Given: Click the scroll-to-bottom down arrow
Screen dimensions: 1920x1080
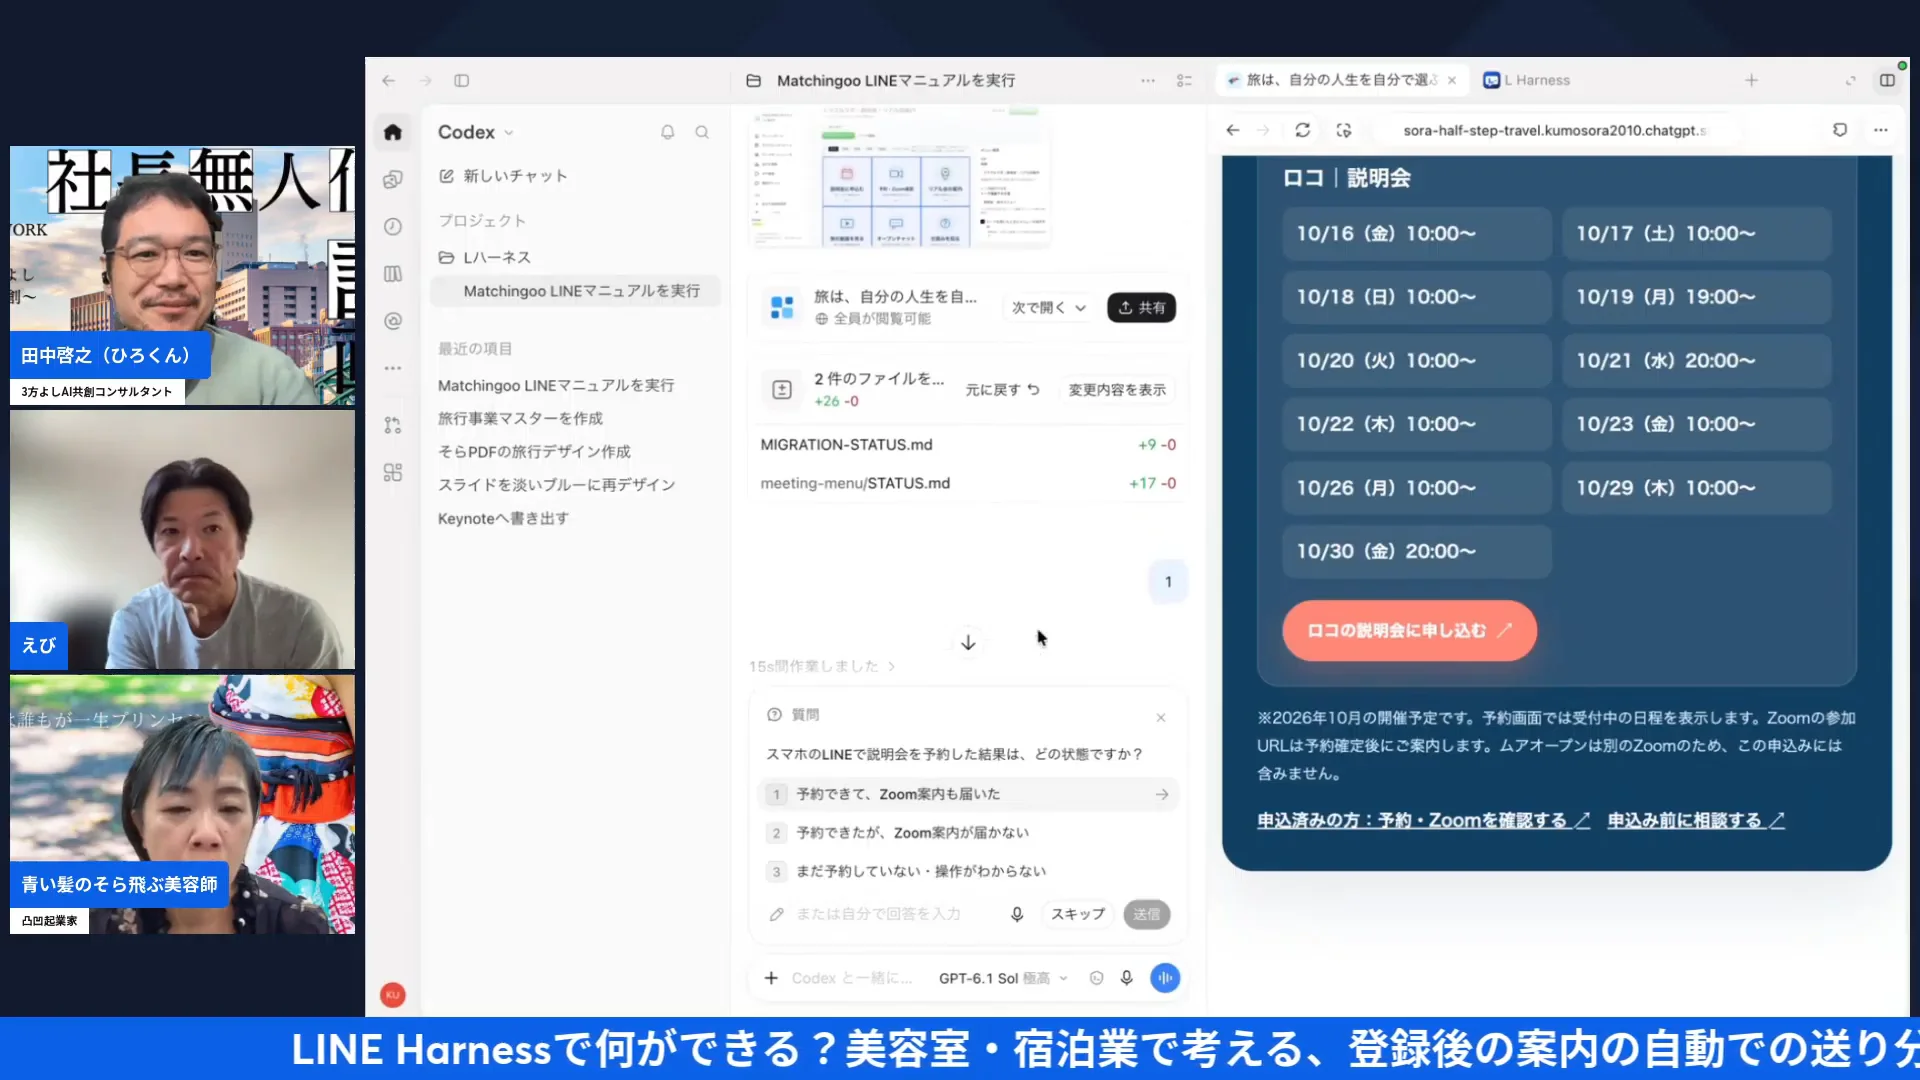Looking at the screenshot, I should (x=968, y=642).
